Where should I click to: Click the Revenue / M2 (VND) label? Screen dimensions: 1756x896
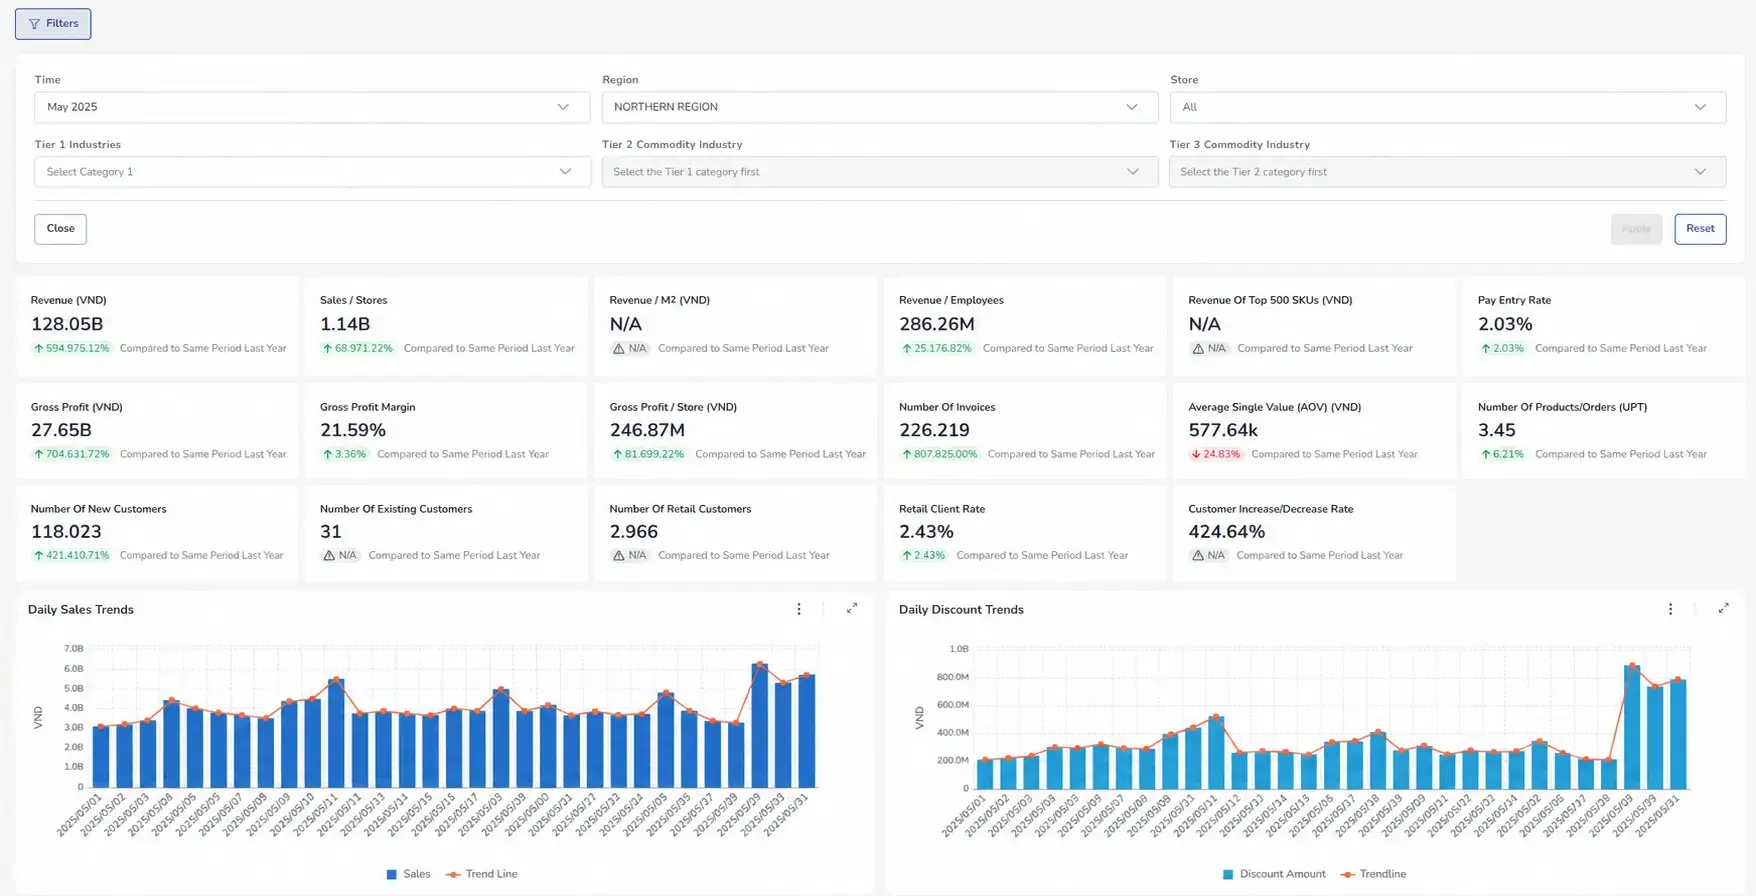pyautogui.click(x=660, y=300)
